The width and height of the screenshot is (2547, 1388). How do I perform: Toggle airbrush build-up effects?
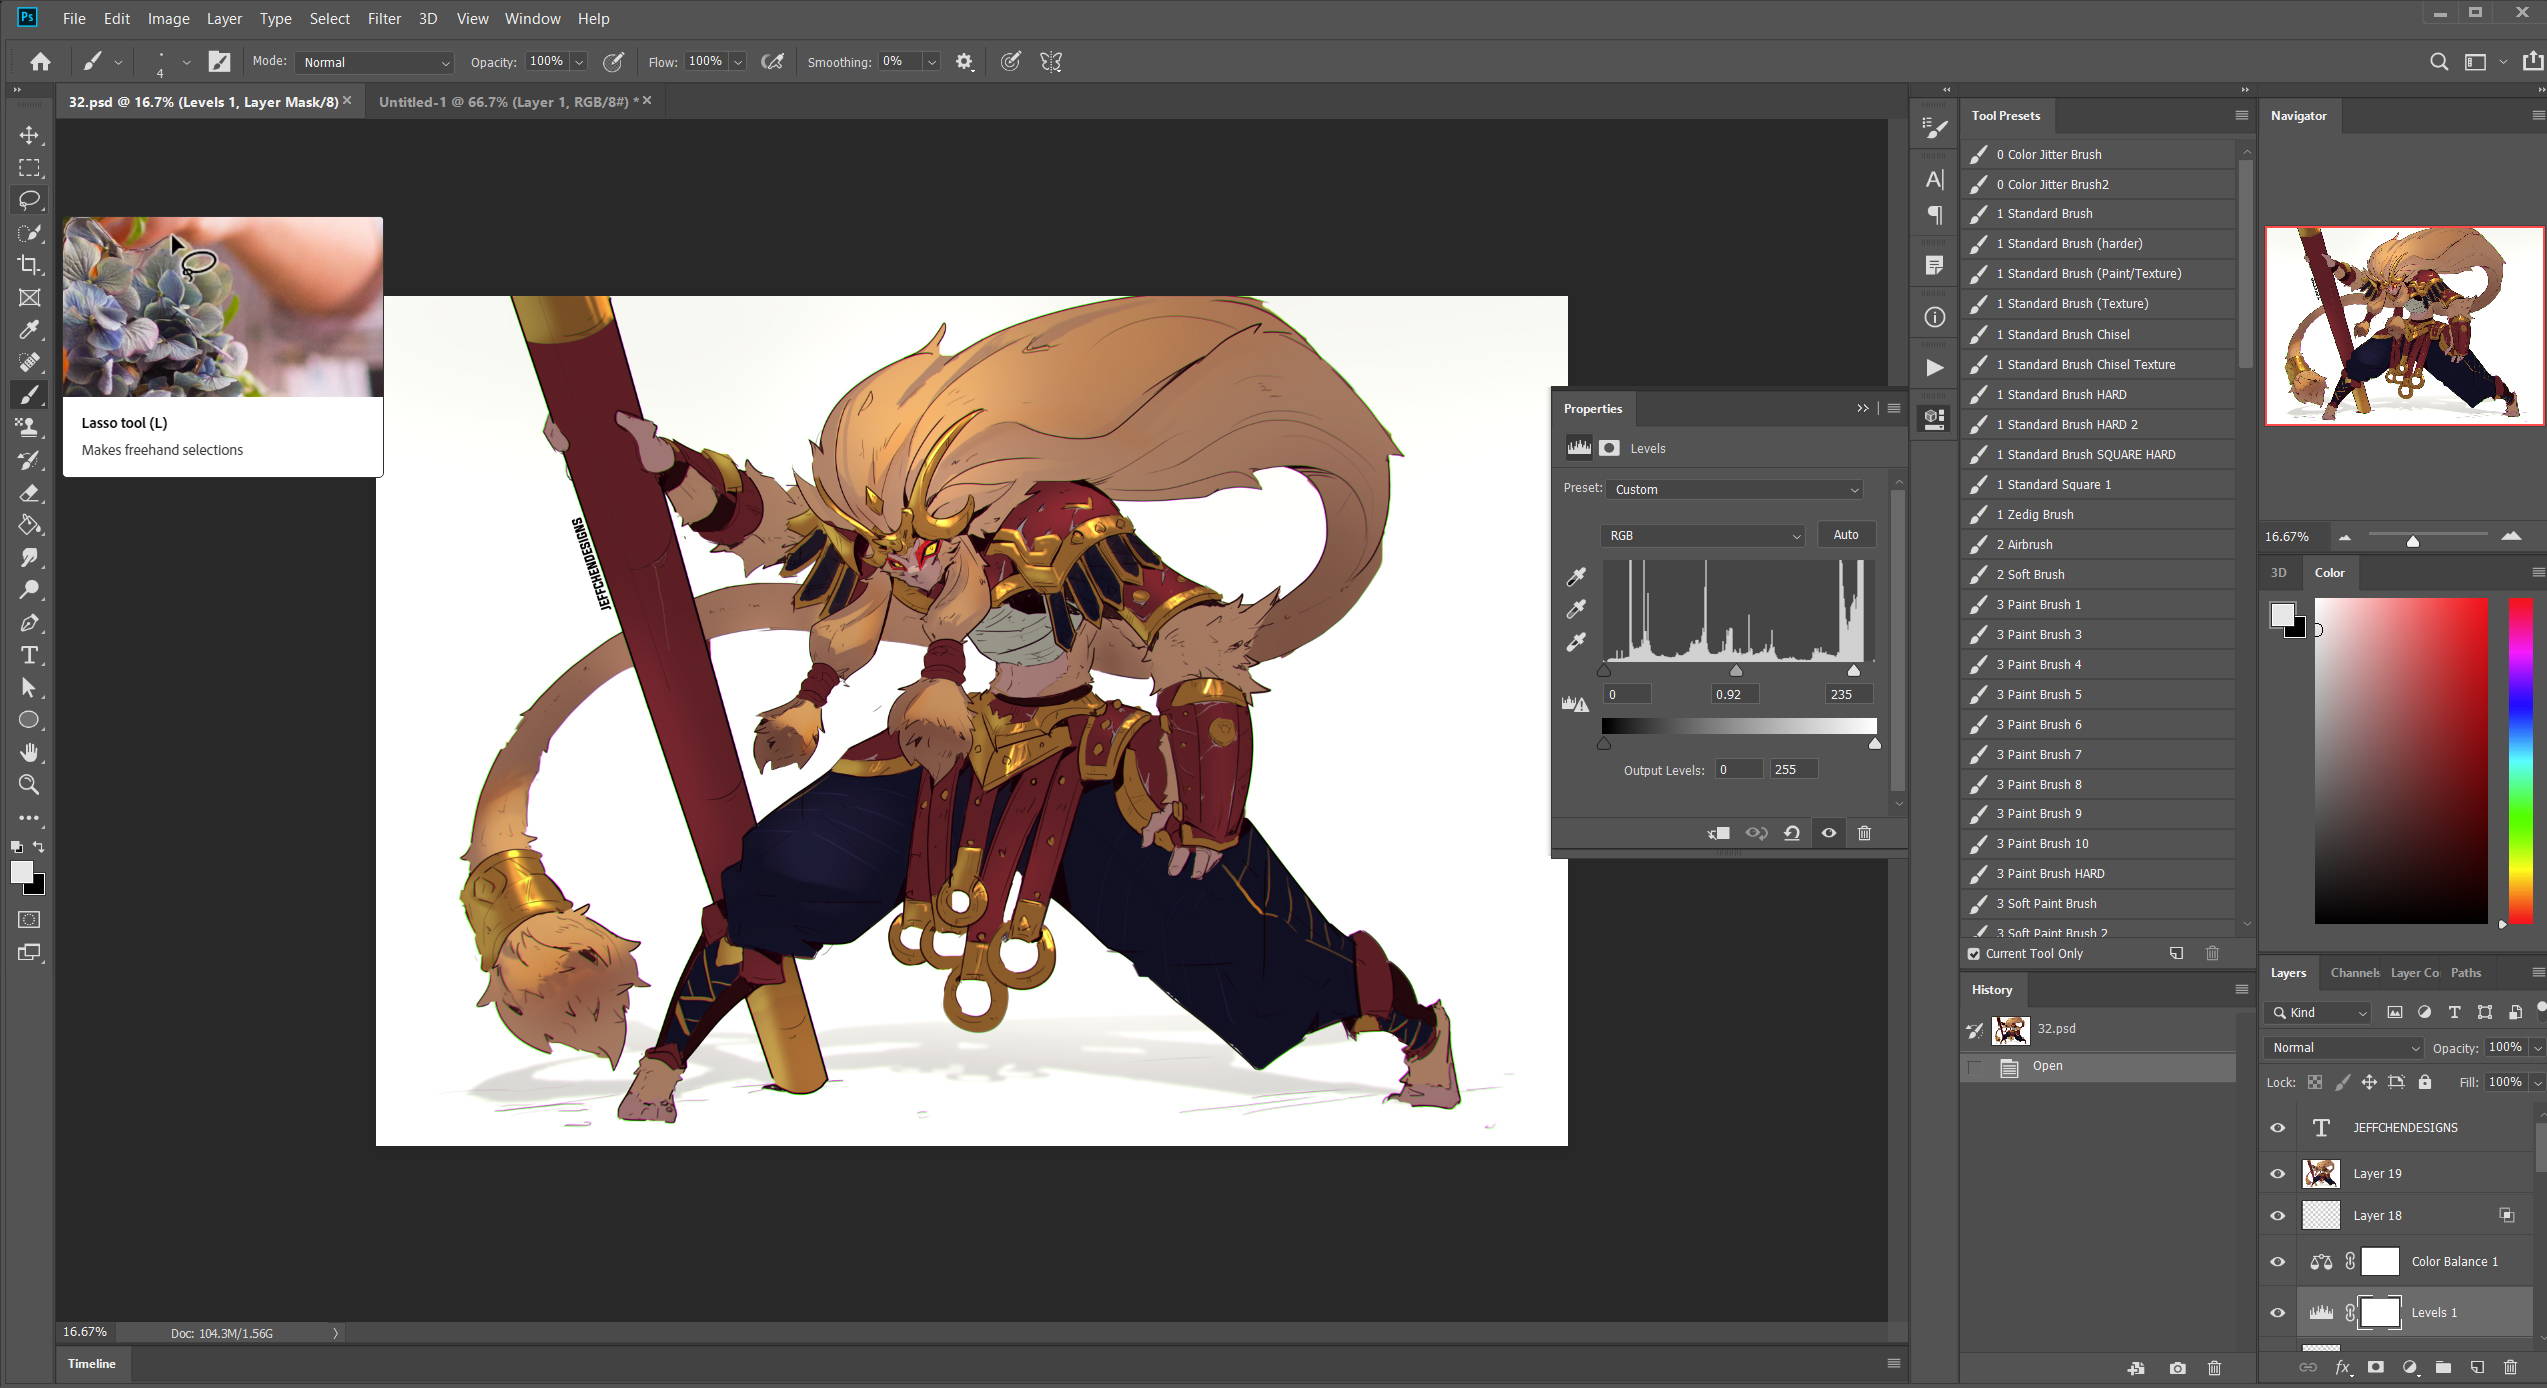pos(772,62)
